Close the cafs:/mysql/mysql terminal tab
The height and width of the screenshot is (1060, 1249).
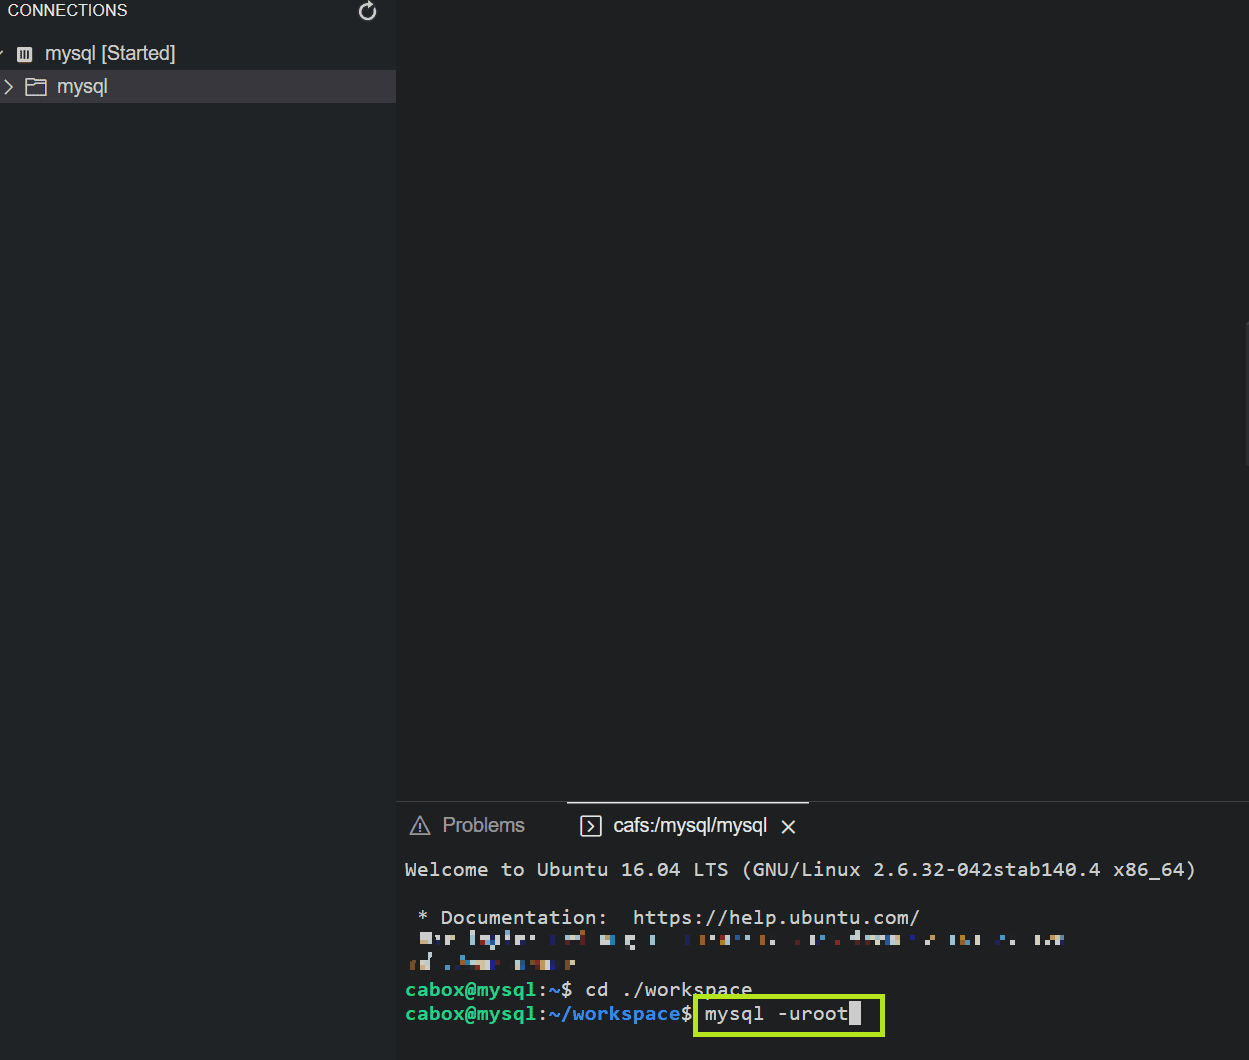pos(788,826)
